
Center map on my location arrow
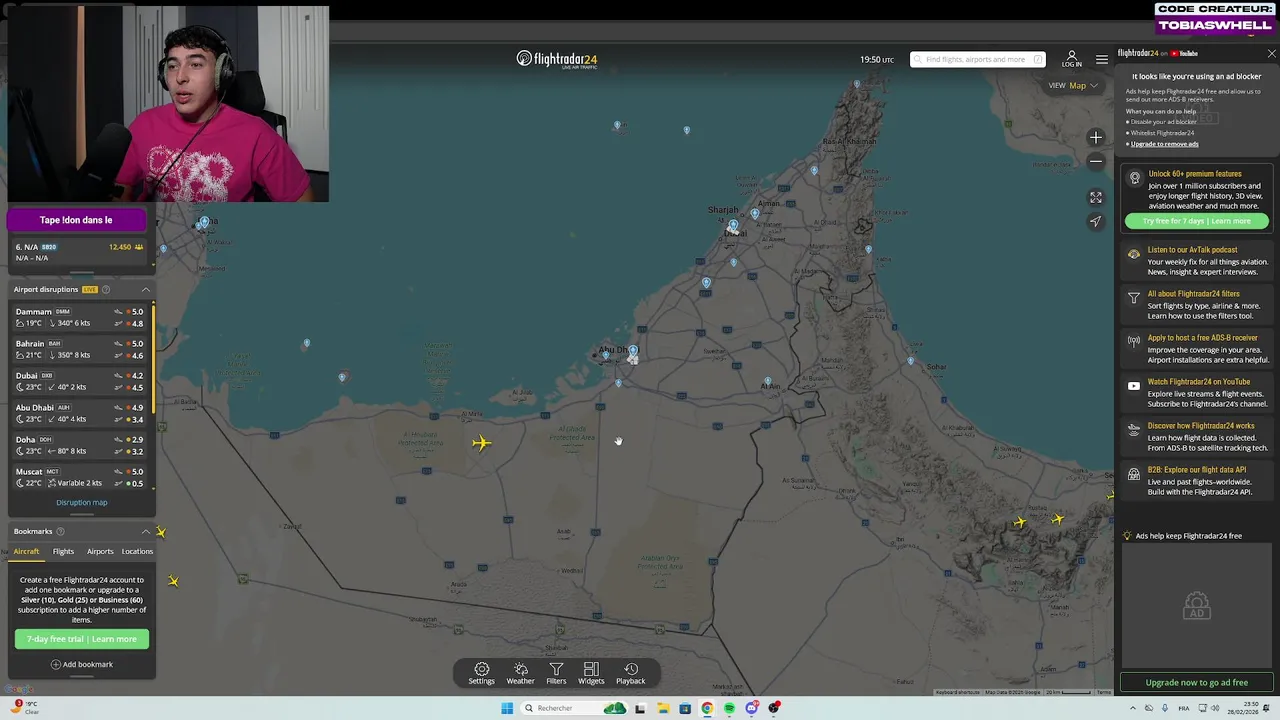pyautogui.click(x=1096, y=221)
